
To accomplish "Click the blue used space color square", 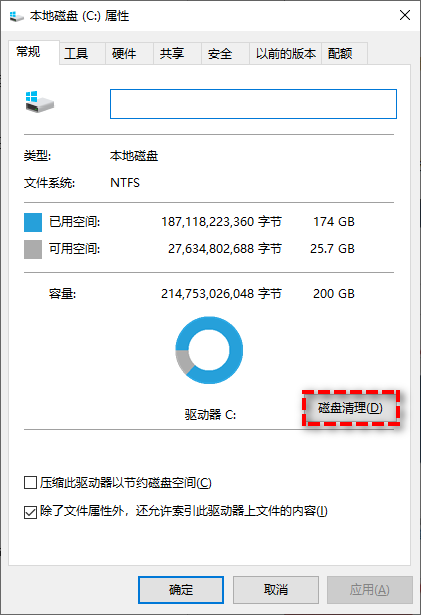I will coord(33,222).
